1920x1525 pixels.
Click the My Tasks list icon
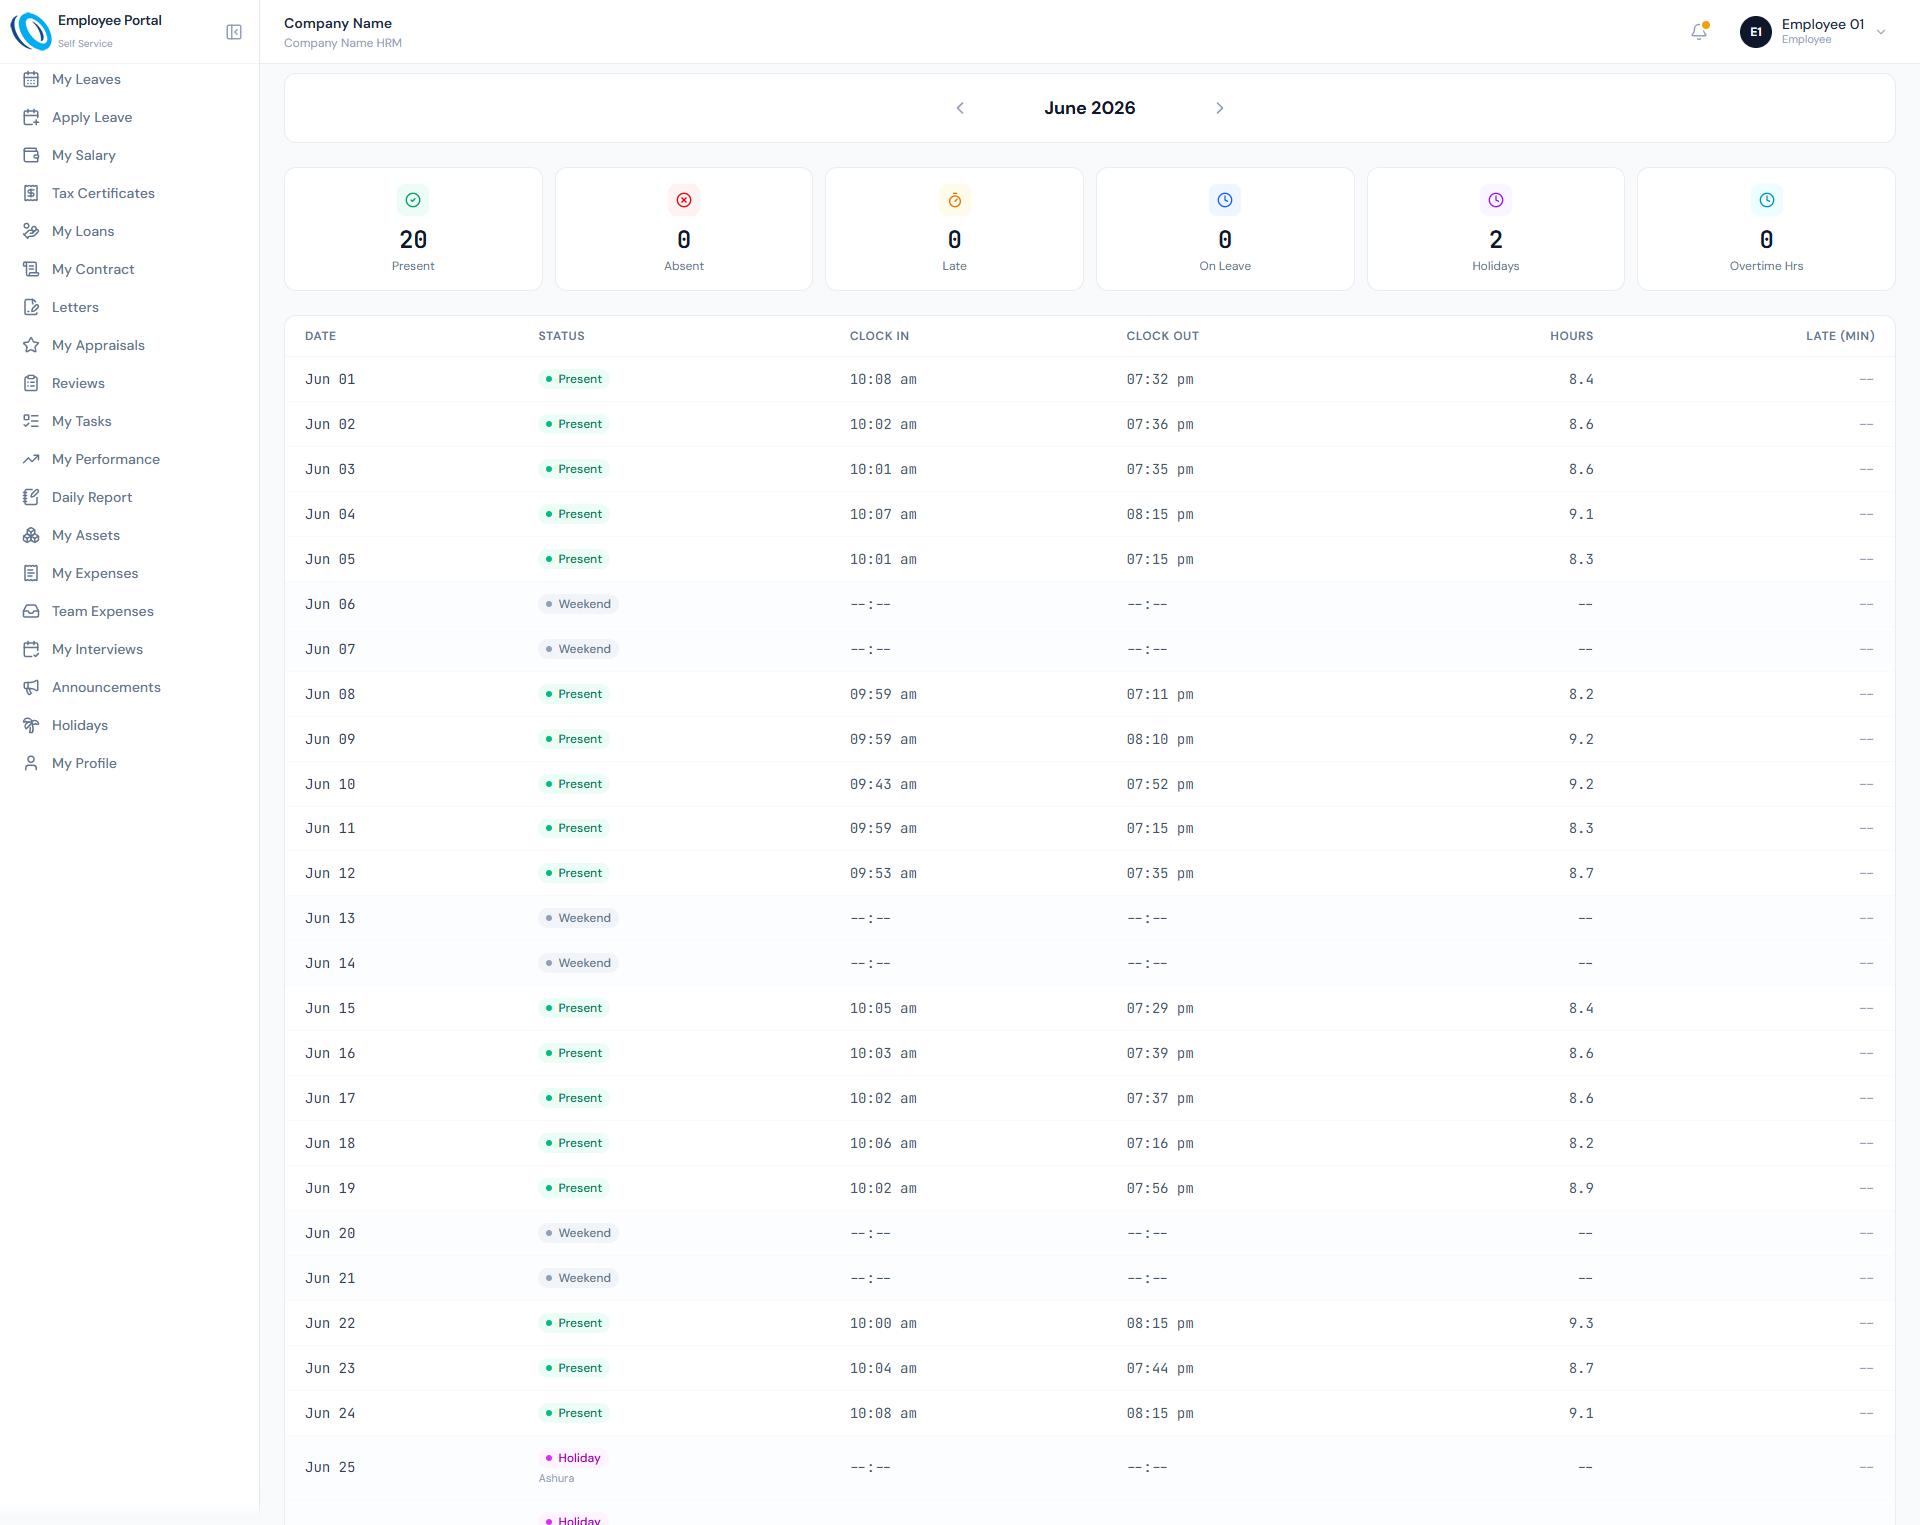pyautogui.click(x=31, y=421)
